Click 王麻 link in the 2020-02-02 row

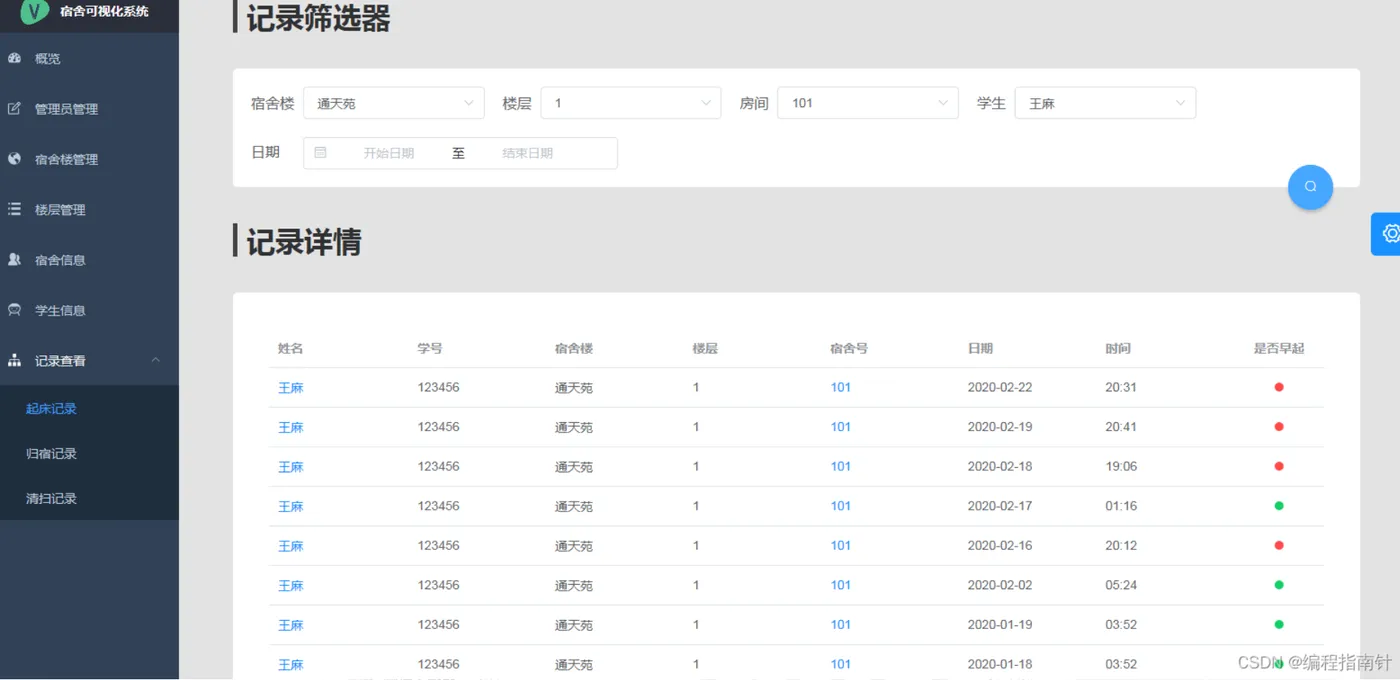[290, 585]
